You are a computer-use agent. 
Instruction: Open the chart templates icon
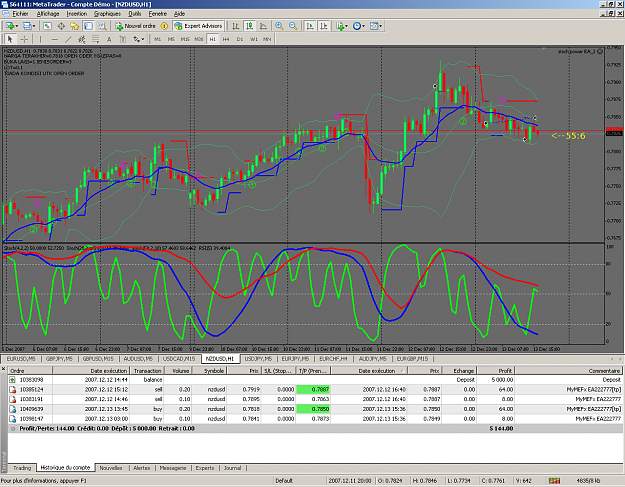pos(374,26)
